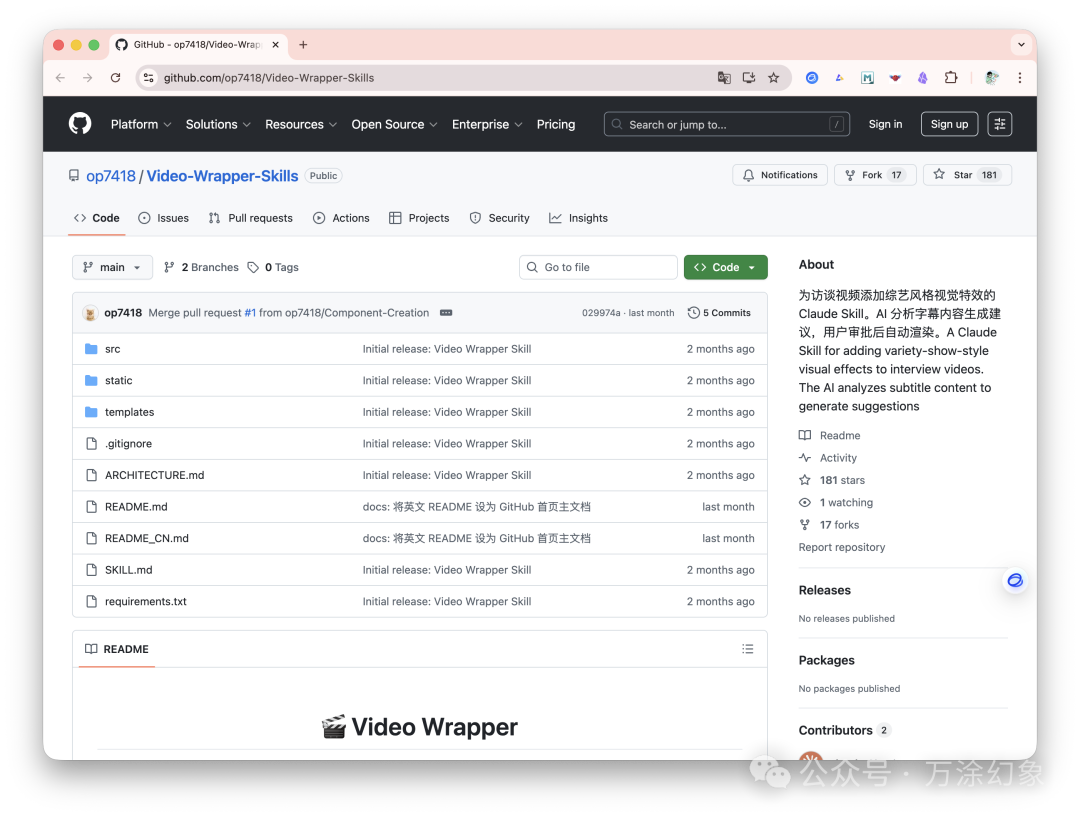Click the GitHub logo icon

coord(79,123)
